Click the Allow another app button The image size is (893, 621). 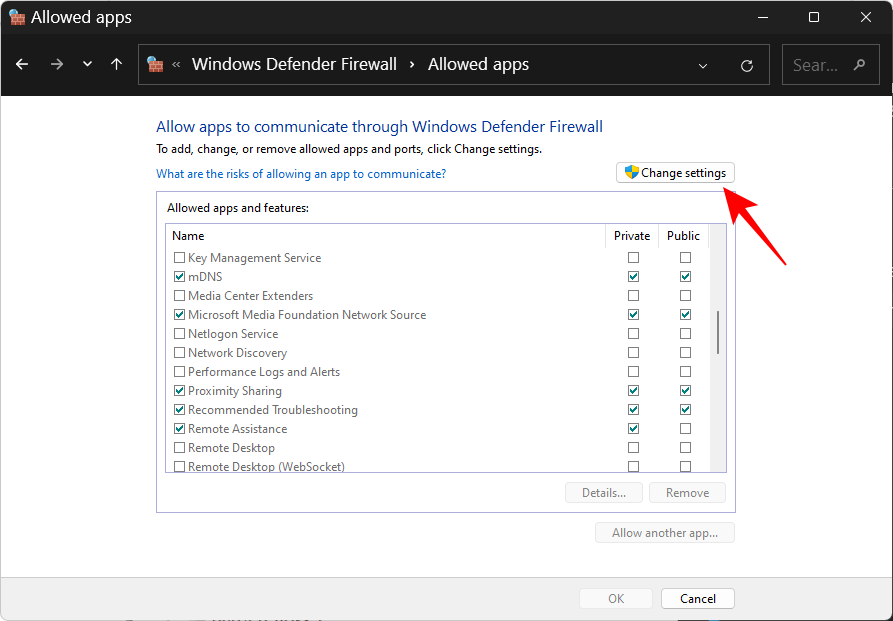(664, 532)
